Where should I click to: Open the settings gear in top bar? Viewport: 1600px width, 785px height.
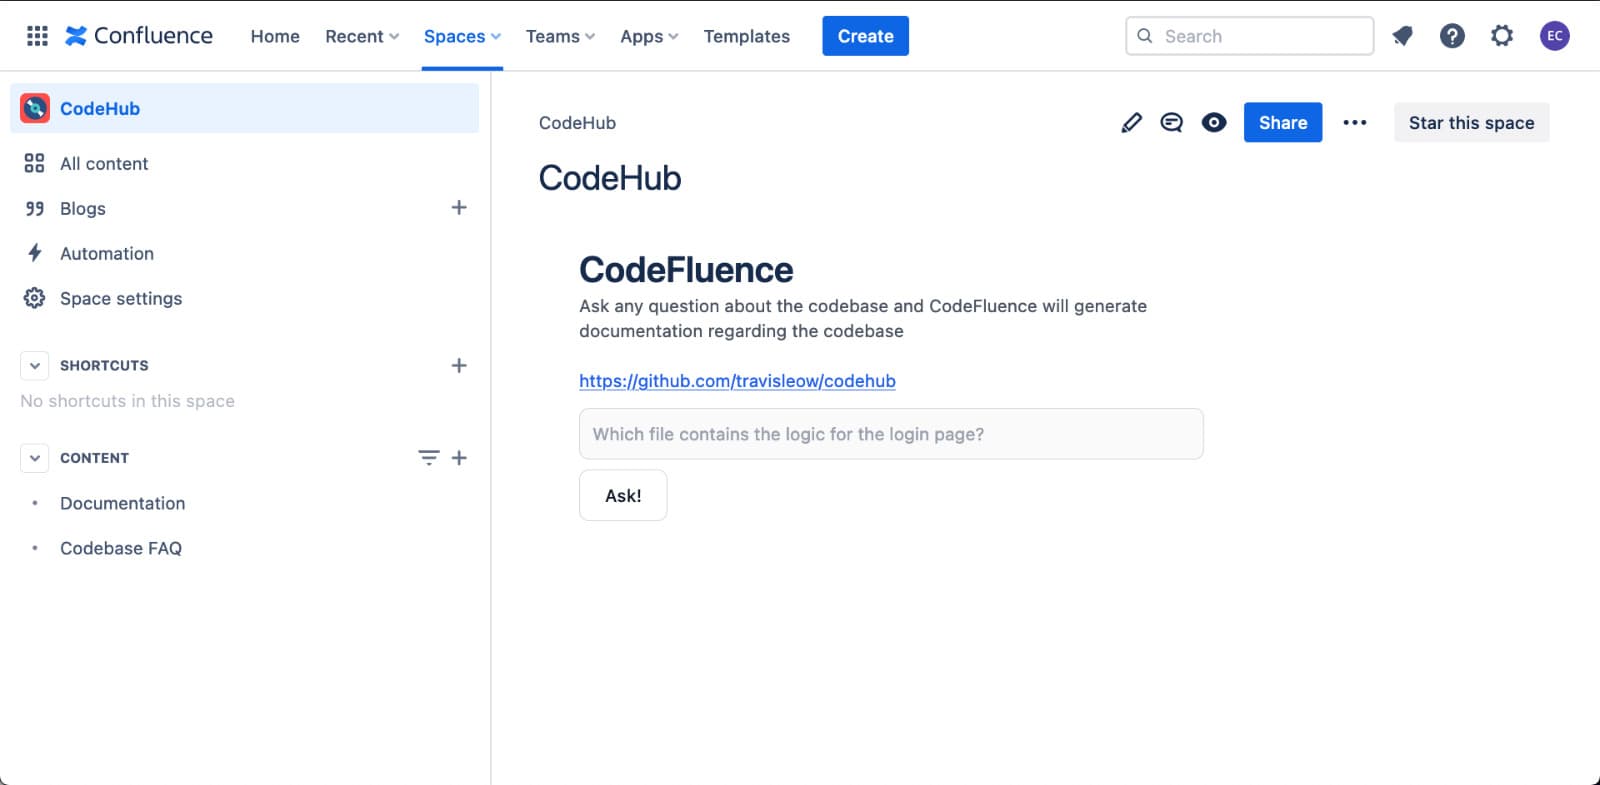1501,37
